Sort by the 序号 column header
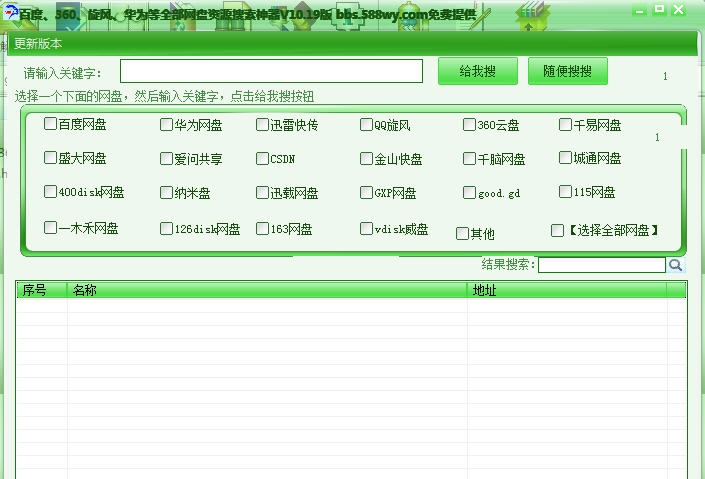The height and width of the screenshot is (479, 705). [42, 290]
